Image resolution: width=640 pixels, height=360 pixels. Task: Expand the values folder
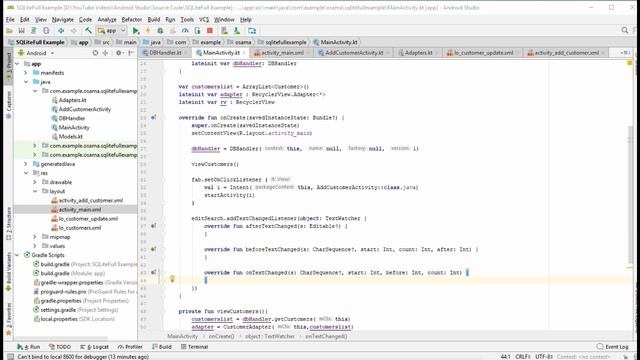click(35, 246)
